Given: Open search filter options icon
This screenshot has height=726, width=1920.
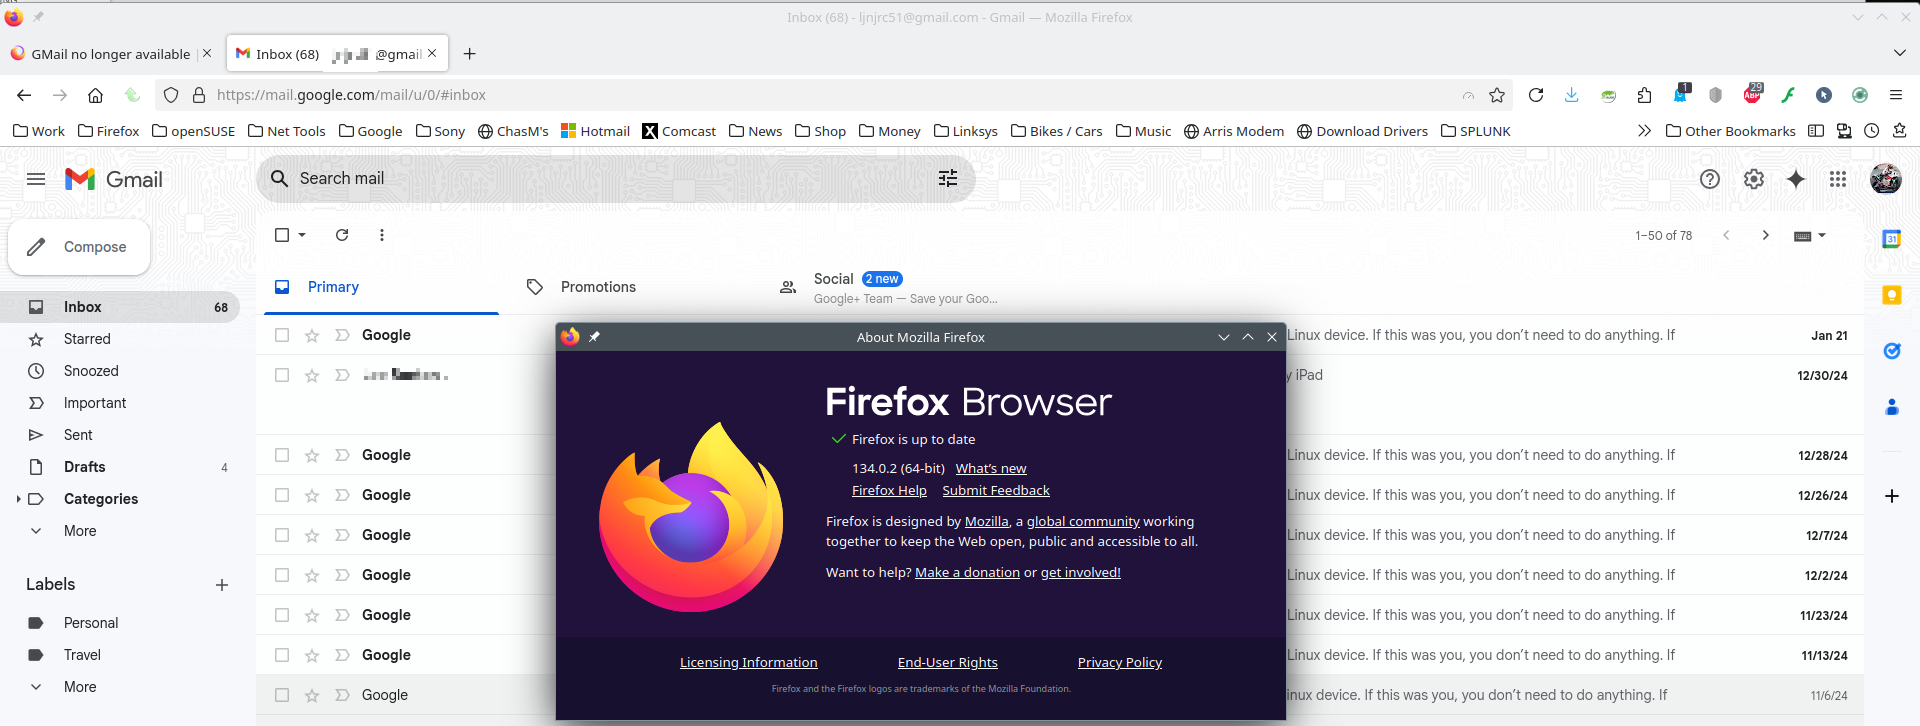Looking at the screenshot, I should [x=948, y=178].
